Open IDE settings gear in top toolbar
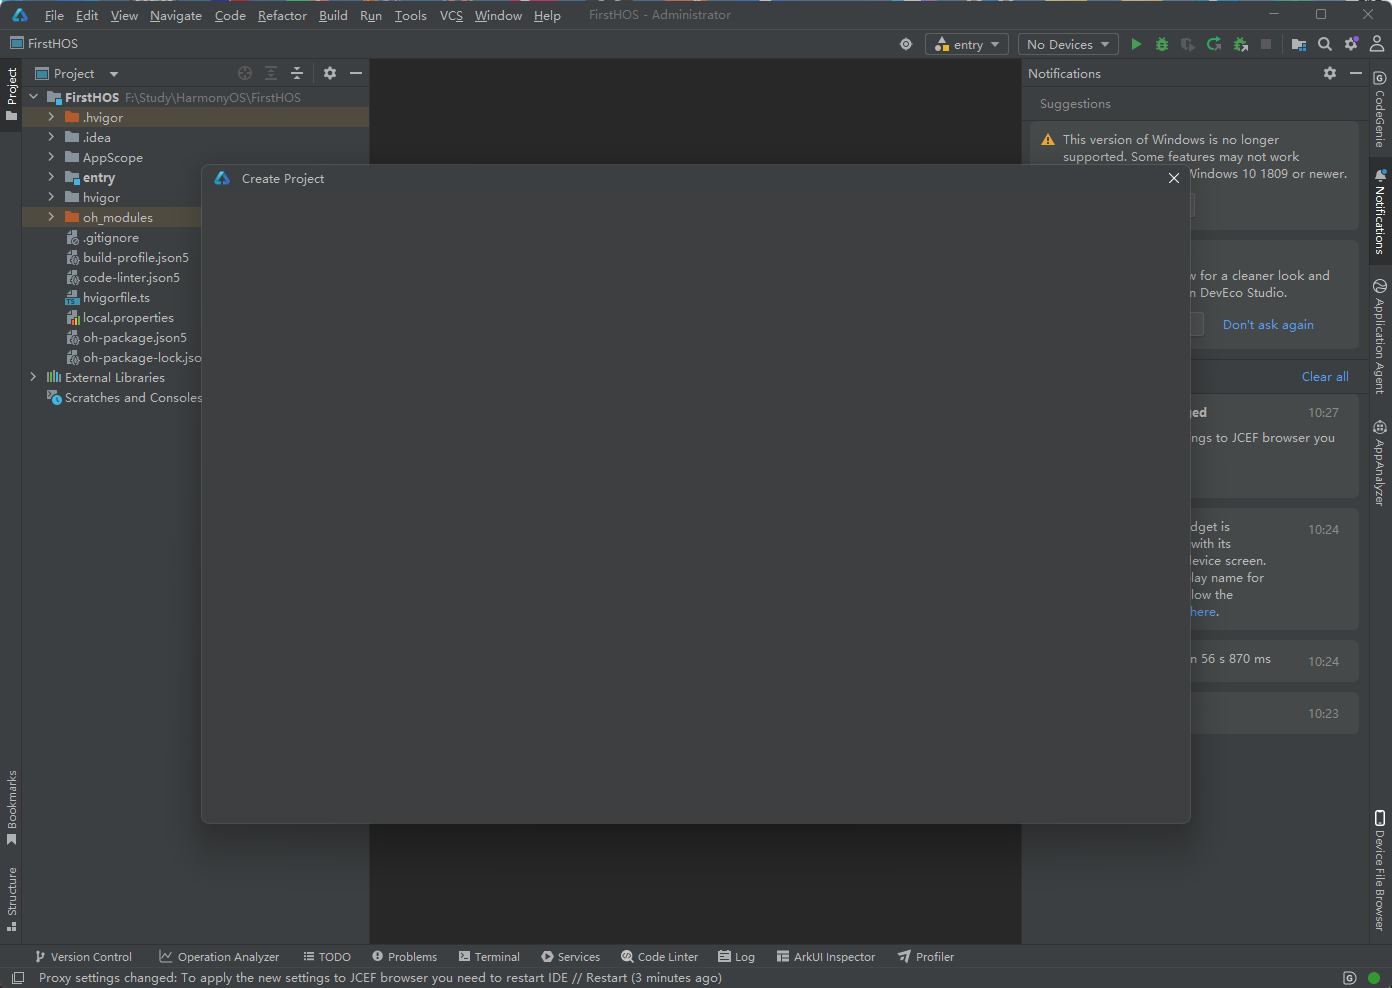Screen dimensions: 1392x988 click(1351, 44)
